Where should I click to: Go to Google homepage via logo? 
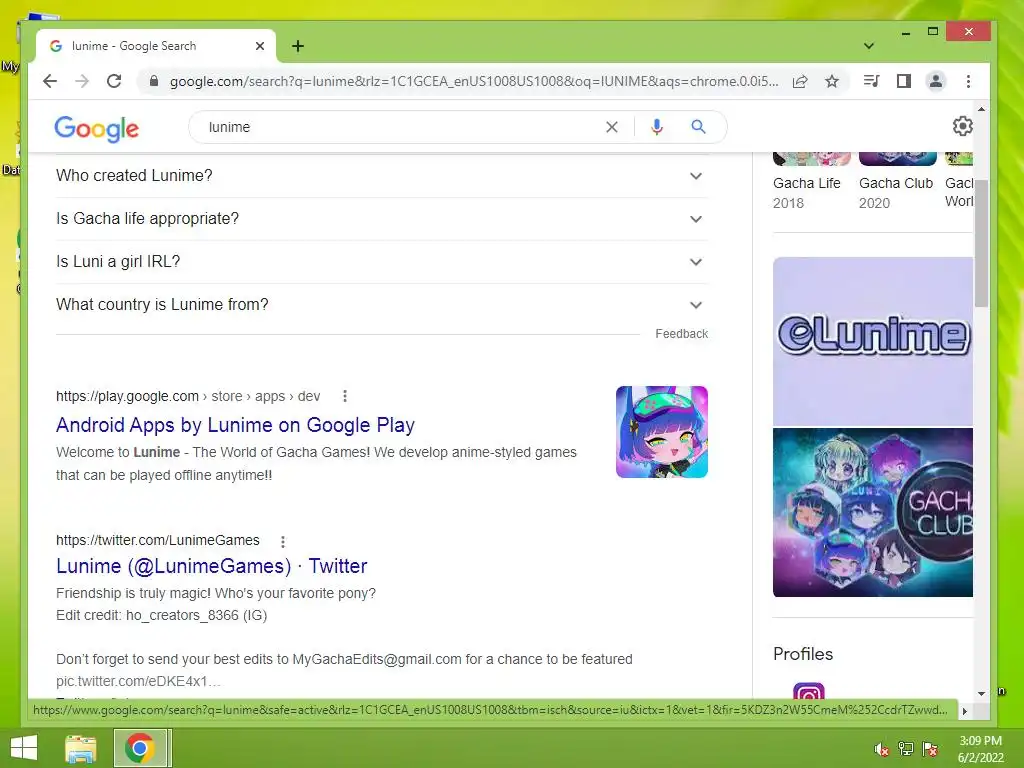coord(97,129)
